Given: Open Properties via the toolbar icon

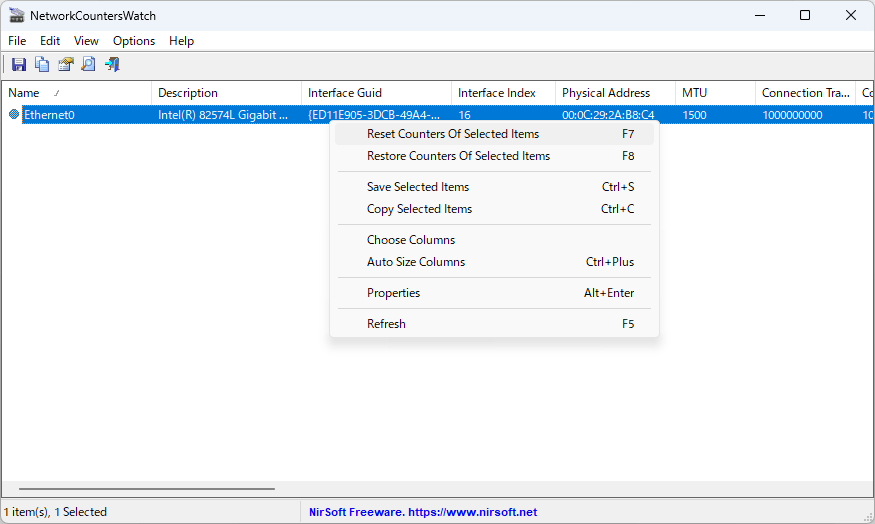Looking at the screenshot, I should [x=65, y=65].
